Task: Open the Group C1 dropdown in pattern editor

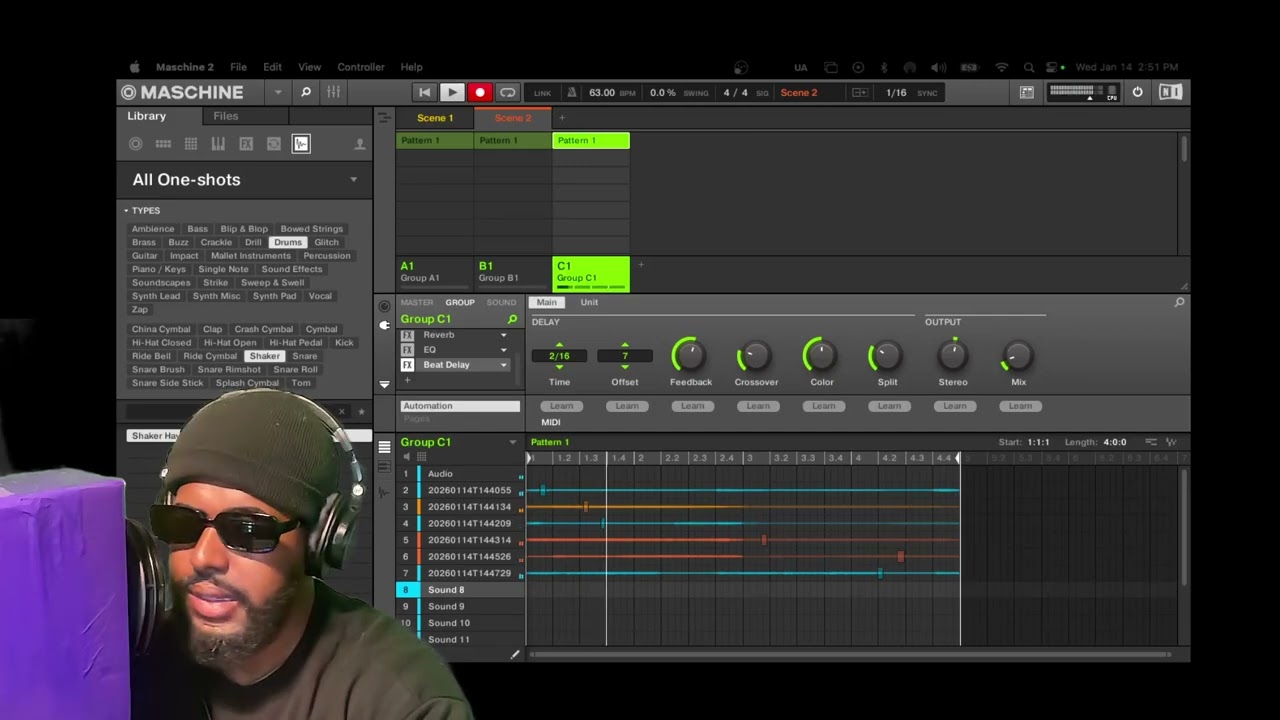Action: (513, 442)
